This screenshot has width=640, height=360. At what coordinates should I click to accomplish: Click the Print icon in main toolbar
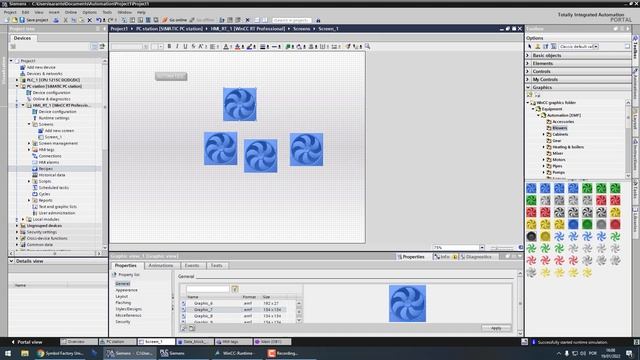click(56, 20)
